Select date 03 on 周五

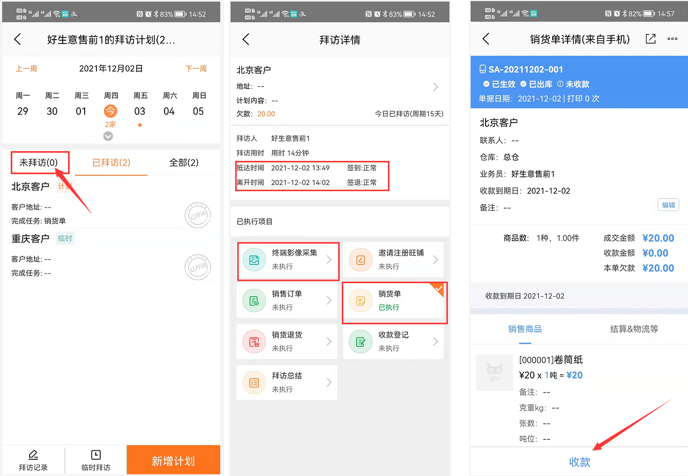tap(140, 111)
